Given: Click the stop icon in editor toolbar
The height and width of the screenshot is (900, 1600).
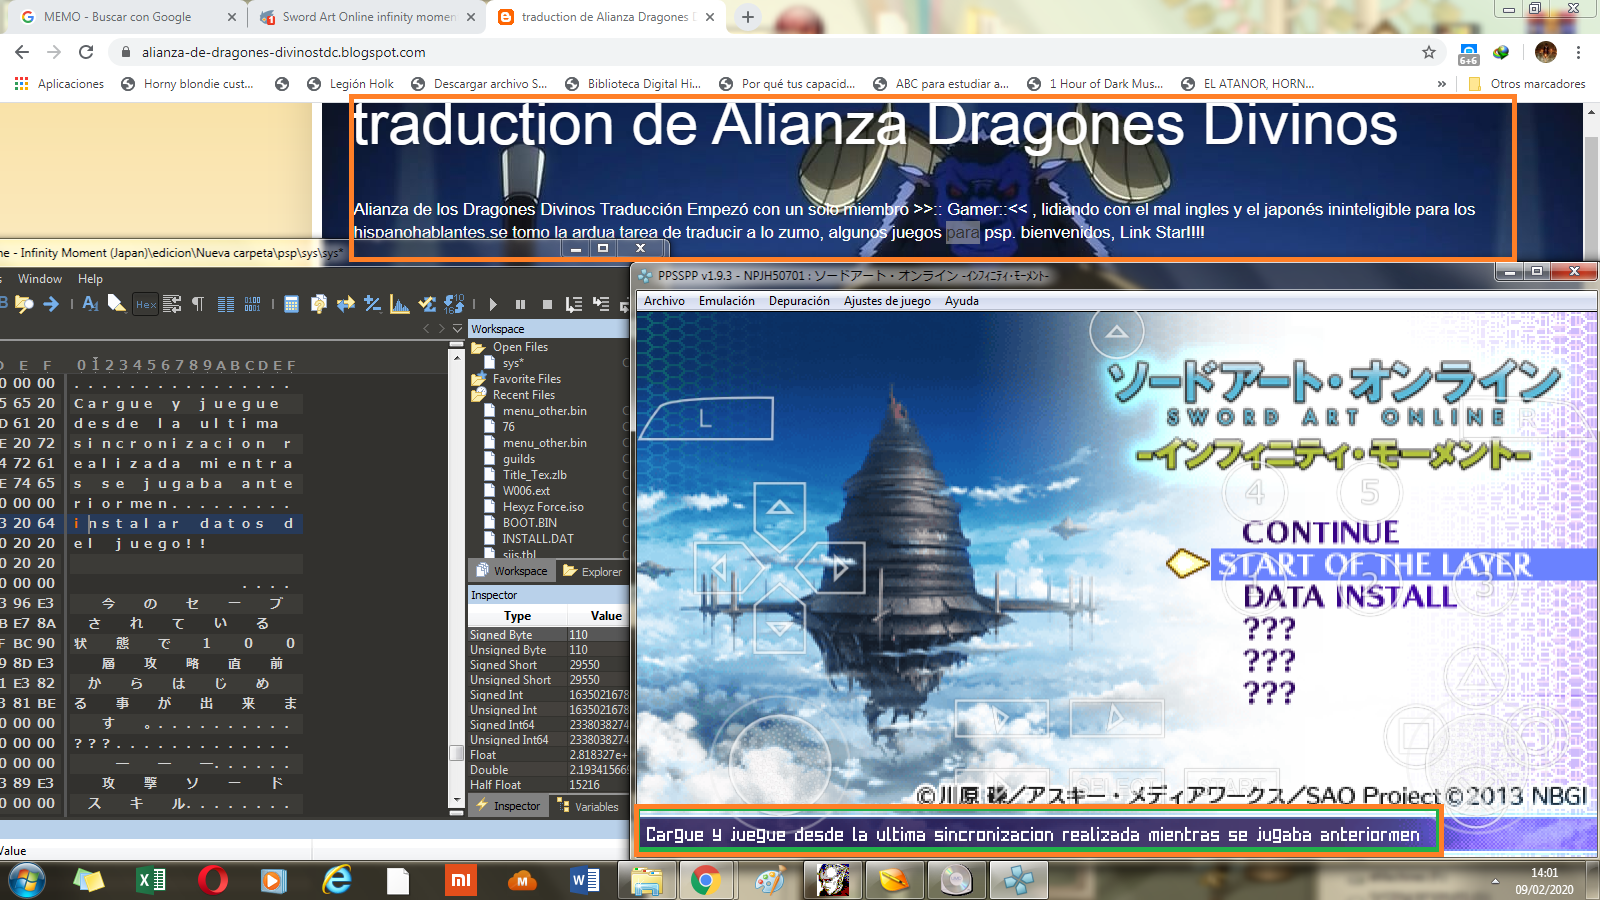Looking at the screenshot, I should (547, 304).
